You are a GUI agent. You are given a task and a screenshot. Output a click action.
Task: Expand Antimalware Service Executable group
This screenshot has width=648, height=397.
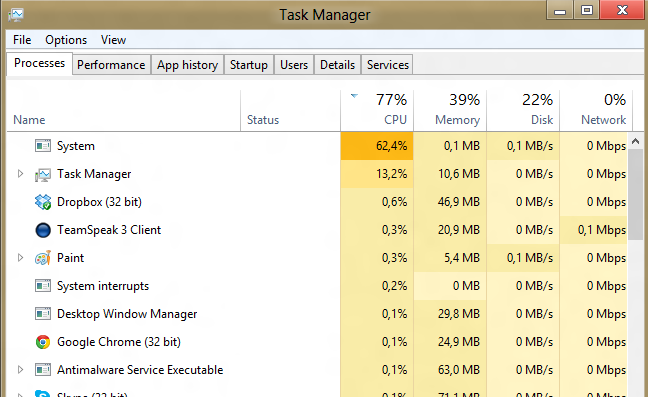click(x=20, y=370)
